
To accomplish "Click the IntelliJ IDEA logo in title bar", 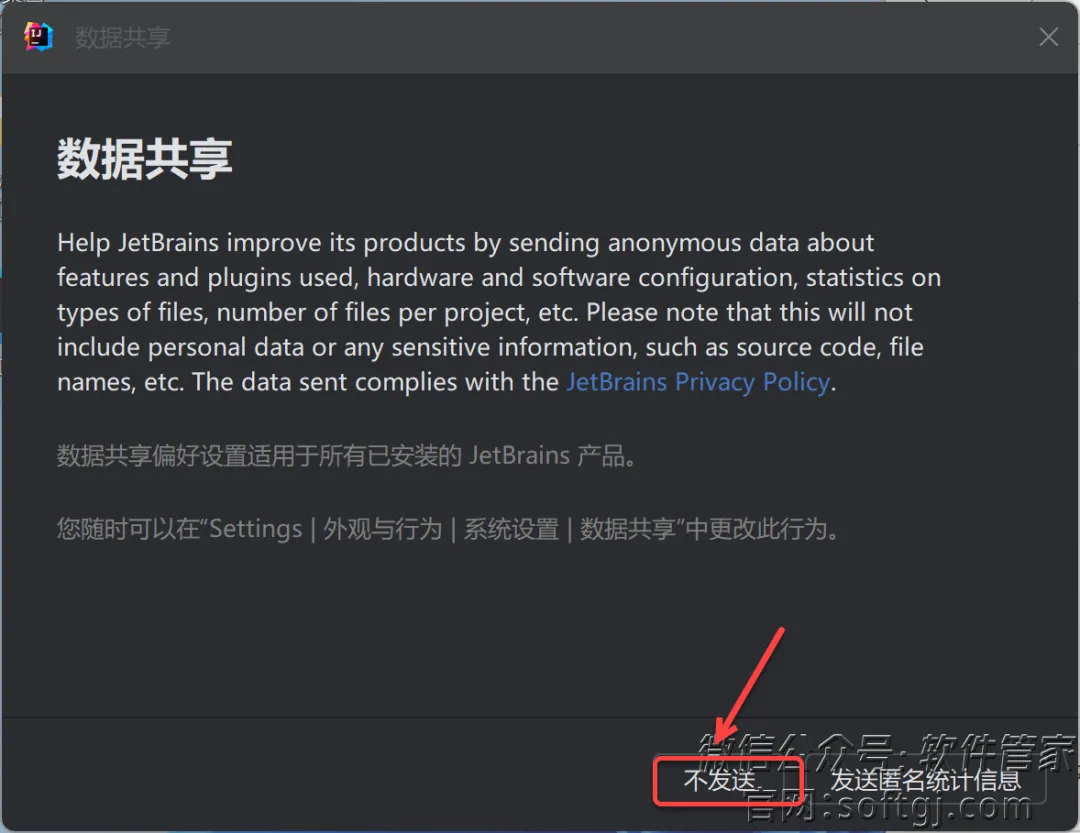I will click(38, 37).
